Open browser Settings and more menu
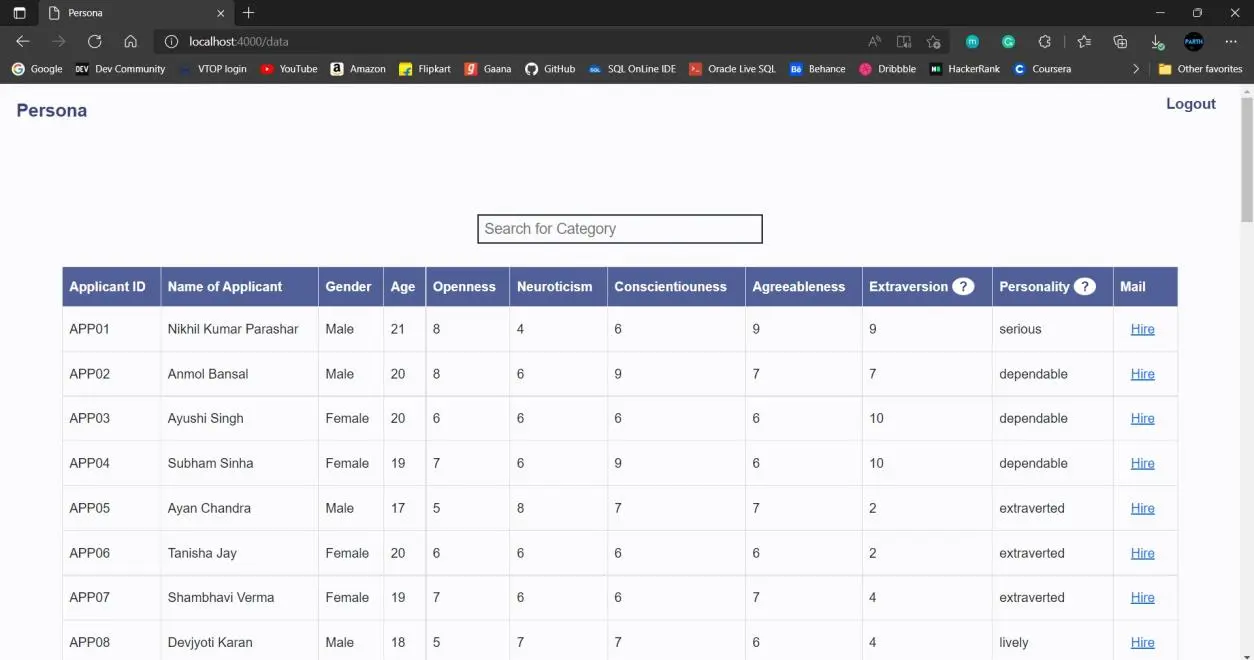This screenshot has height=660, width=1254. 1231,42
